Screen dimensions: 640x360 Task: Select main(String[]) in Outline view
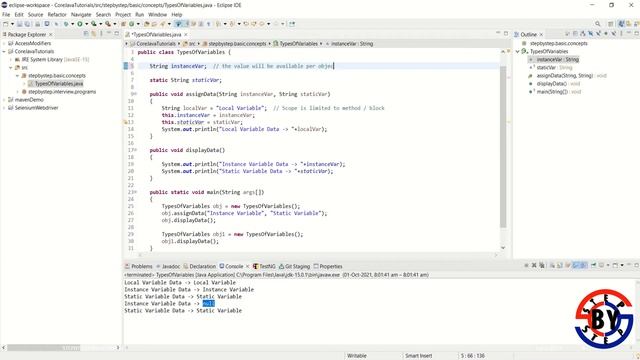point(552,92)
